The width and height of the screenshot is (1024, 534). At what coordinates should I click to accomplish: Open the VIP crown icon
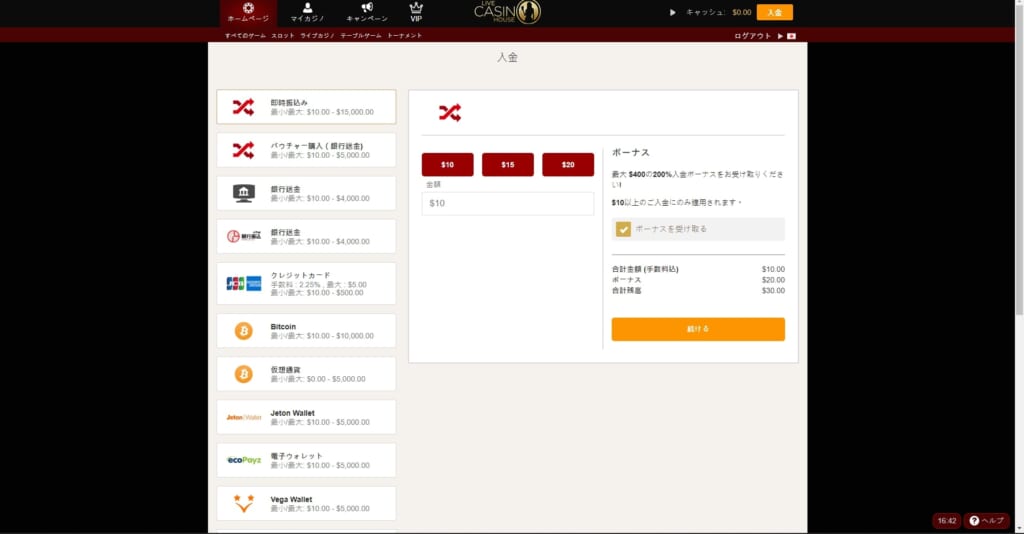(x=416, y=12)
